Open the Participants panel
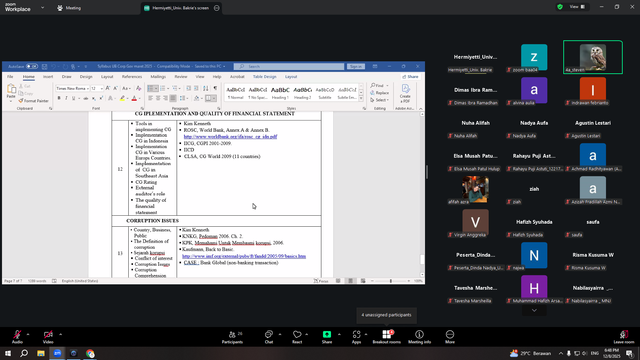 pyautogui.click(x=232, y=337)
